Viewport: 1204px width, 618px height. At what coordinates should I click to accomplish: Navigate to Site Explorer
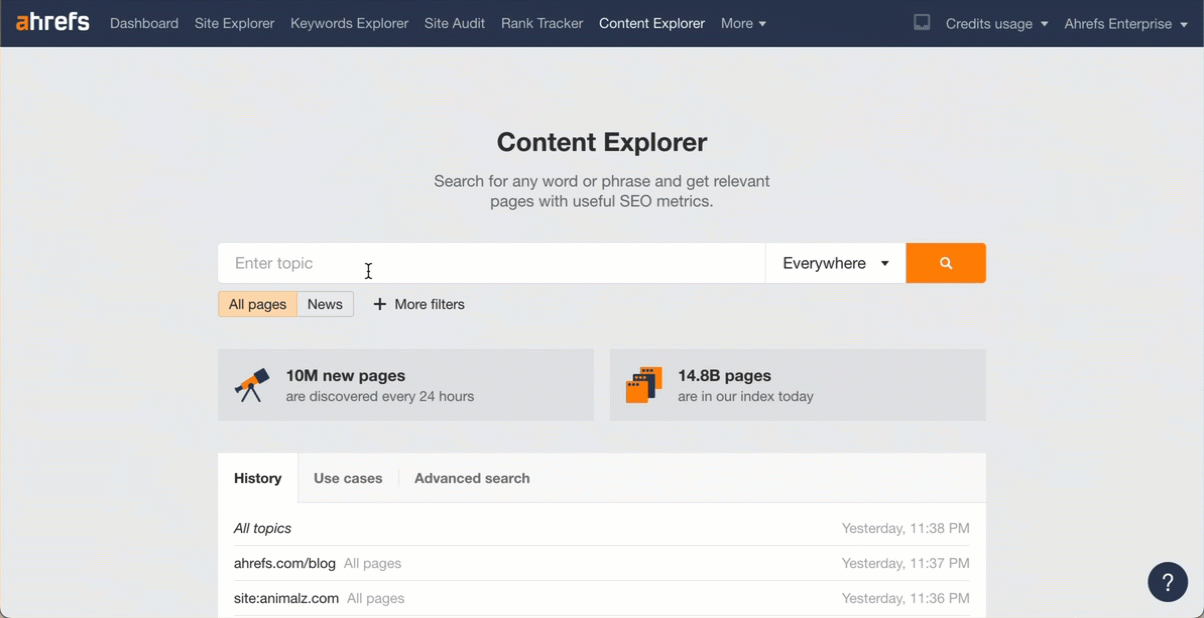(x=234, y=23)
